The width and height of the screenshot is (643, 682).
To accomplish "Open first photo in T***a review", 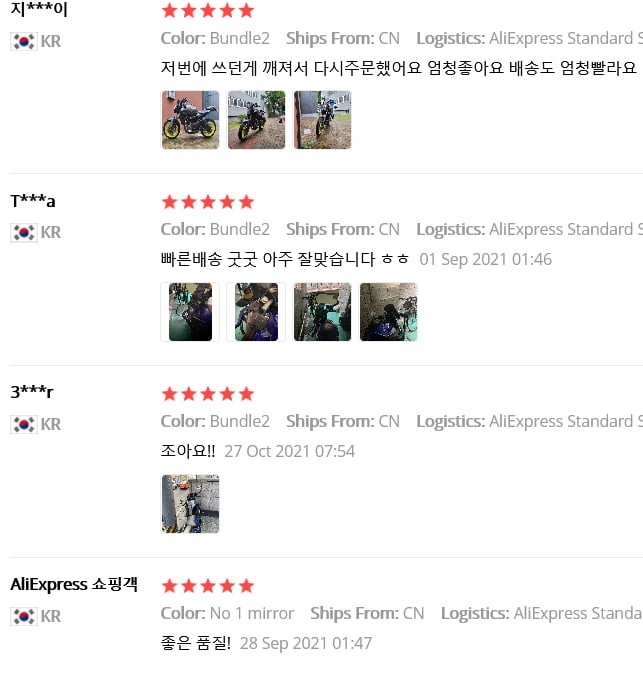I will pos(190,312).
